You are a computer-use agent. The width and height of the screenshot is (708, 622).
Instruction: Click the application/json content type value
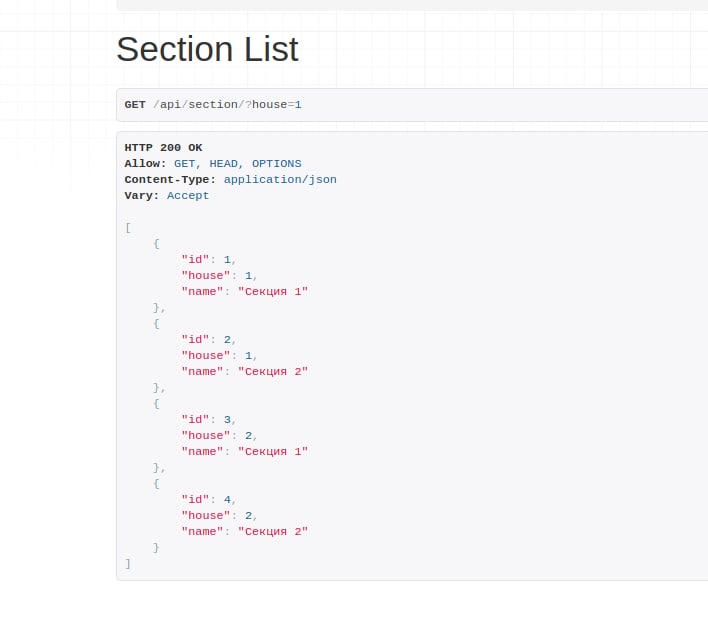pos(280,180)
